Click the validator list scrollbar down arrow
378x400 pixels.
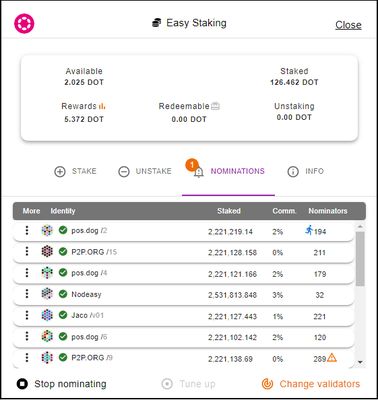click(360, 363)
